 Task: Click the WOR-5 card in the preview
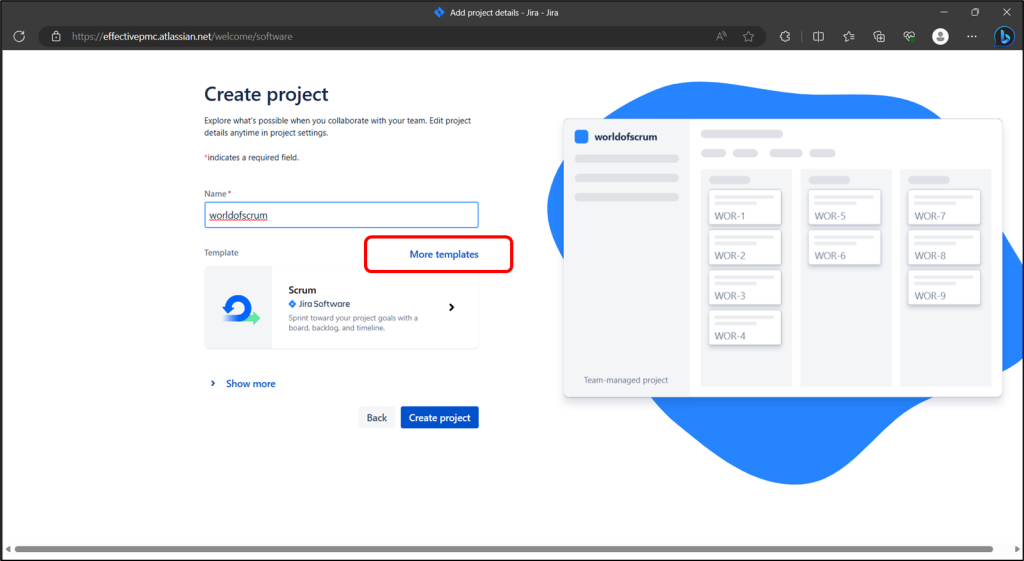click(x=844, y=207)
